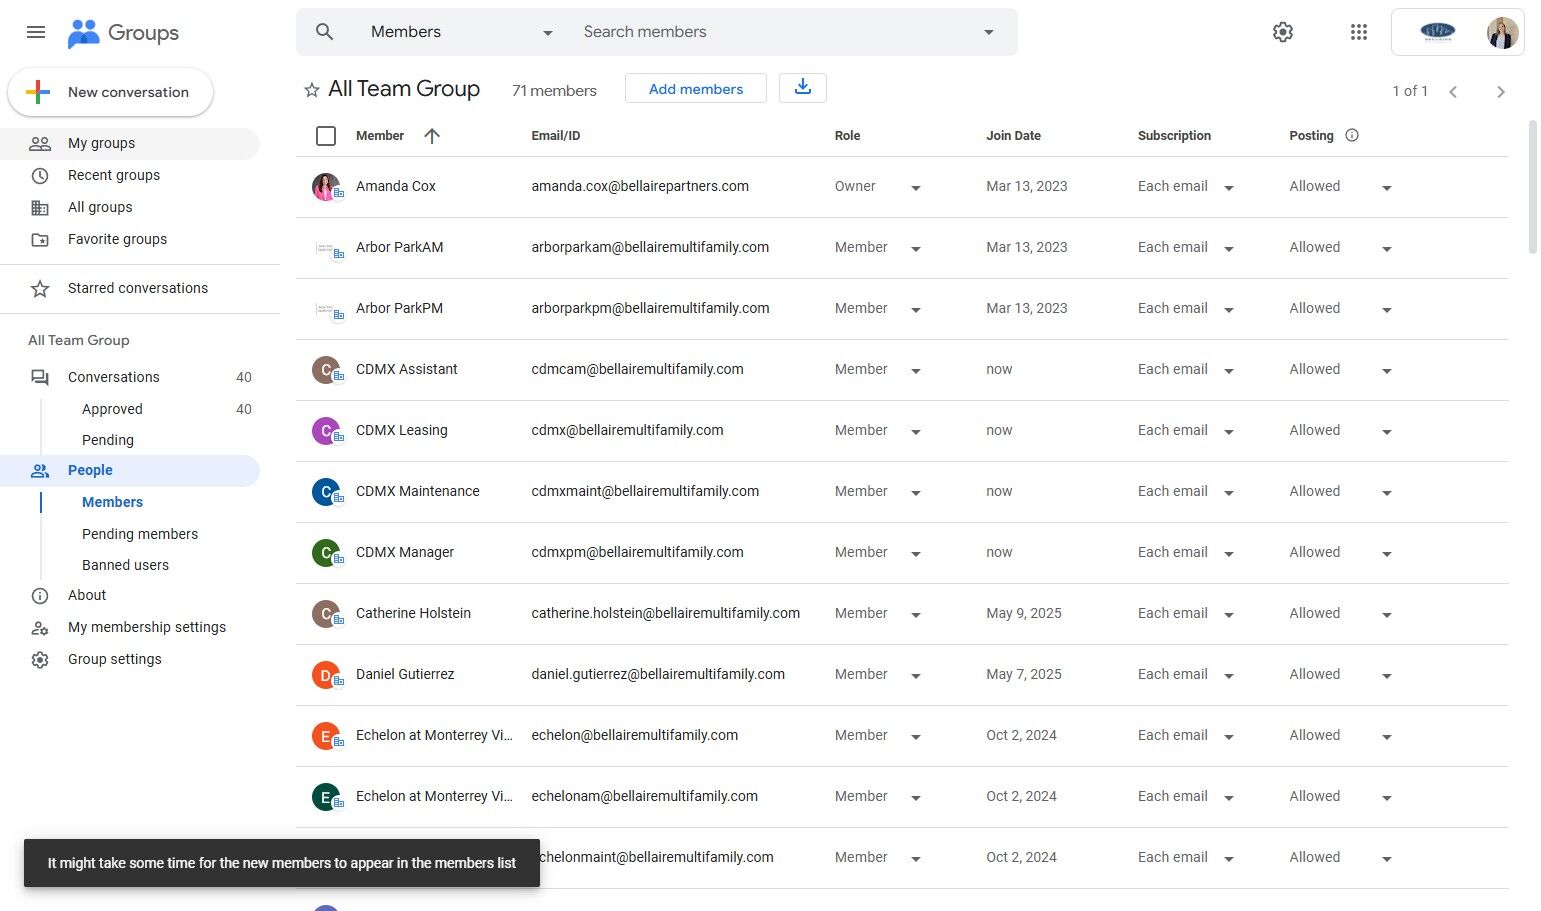This screenshot has width=1541, height=911.
Task: Open Amanda Cox's Owner role dropdown
Action: point(915,188)
